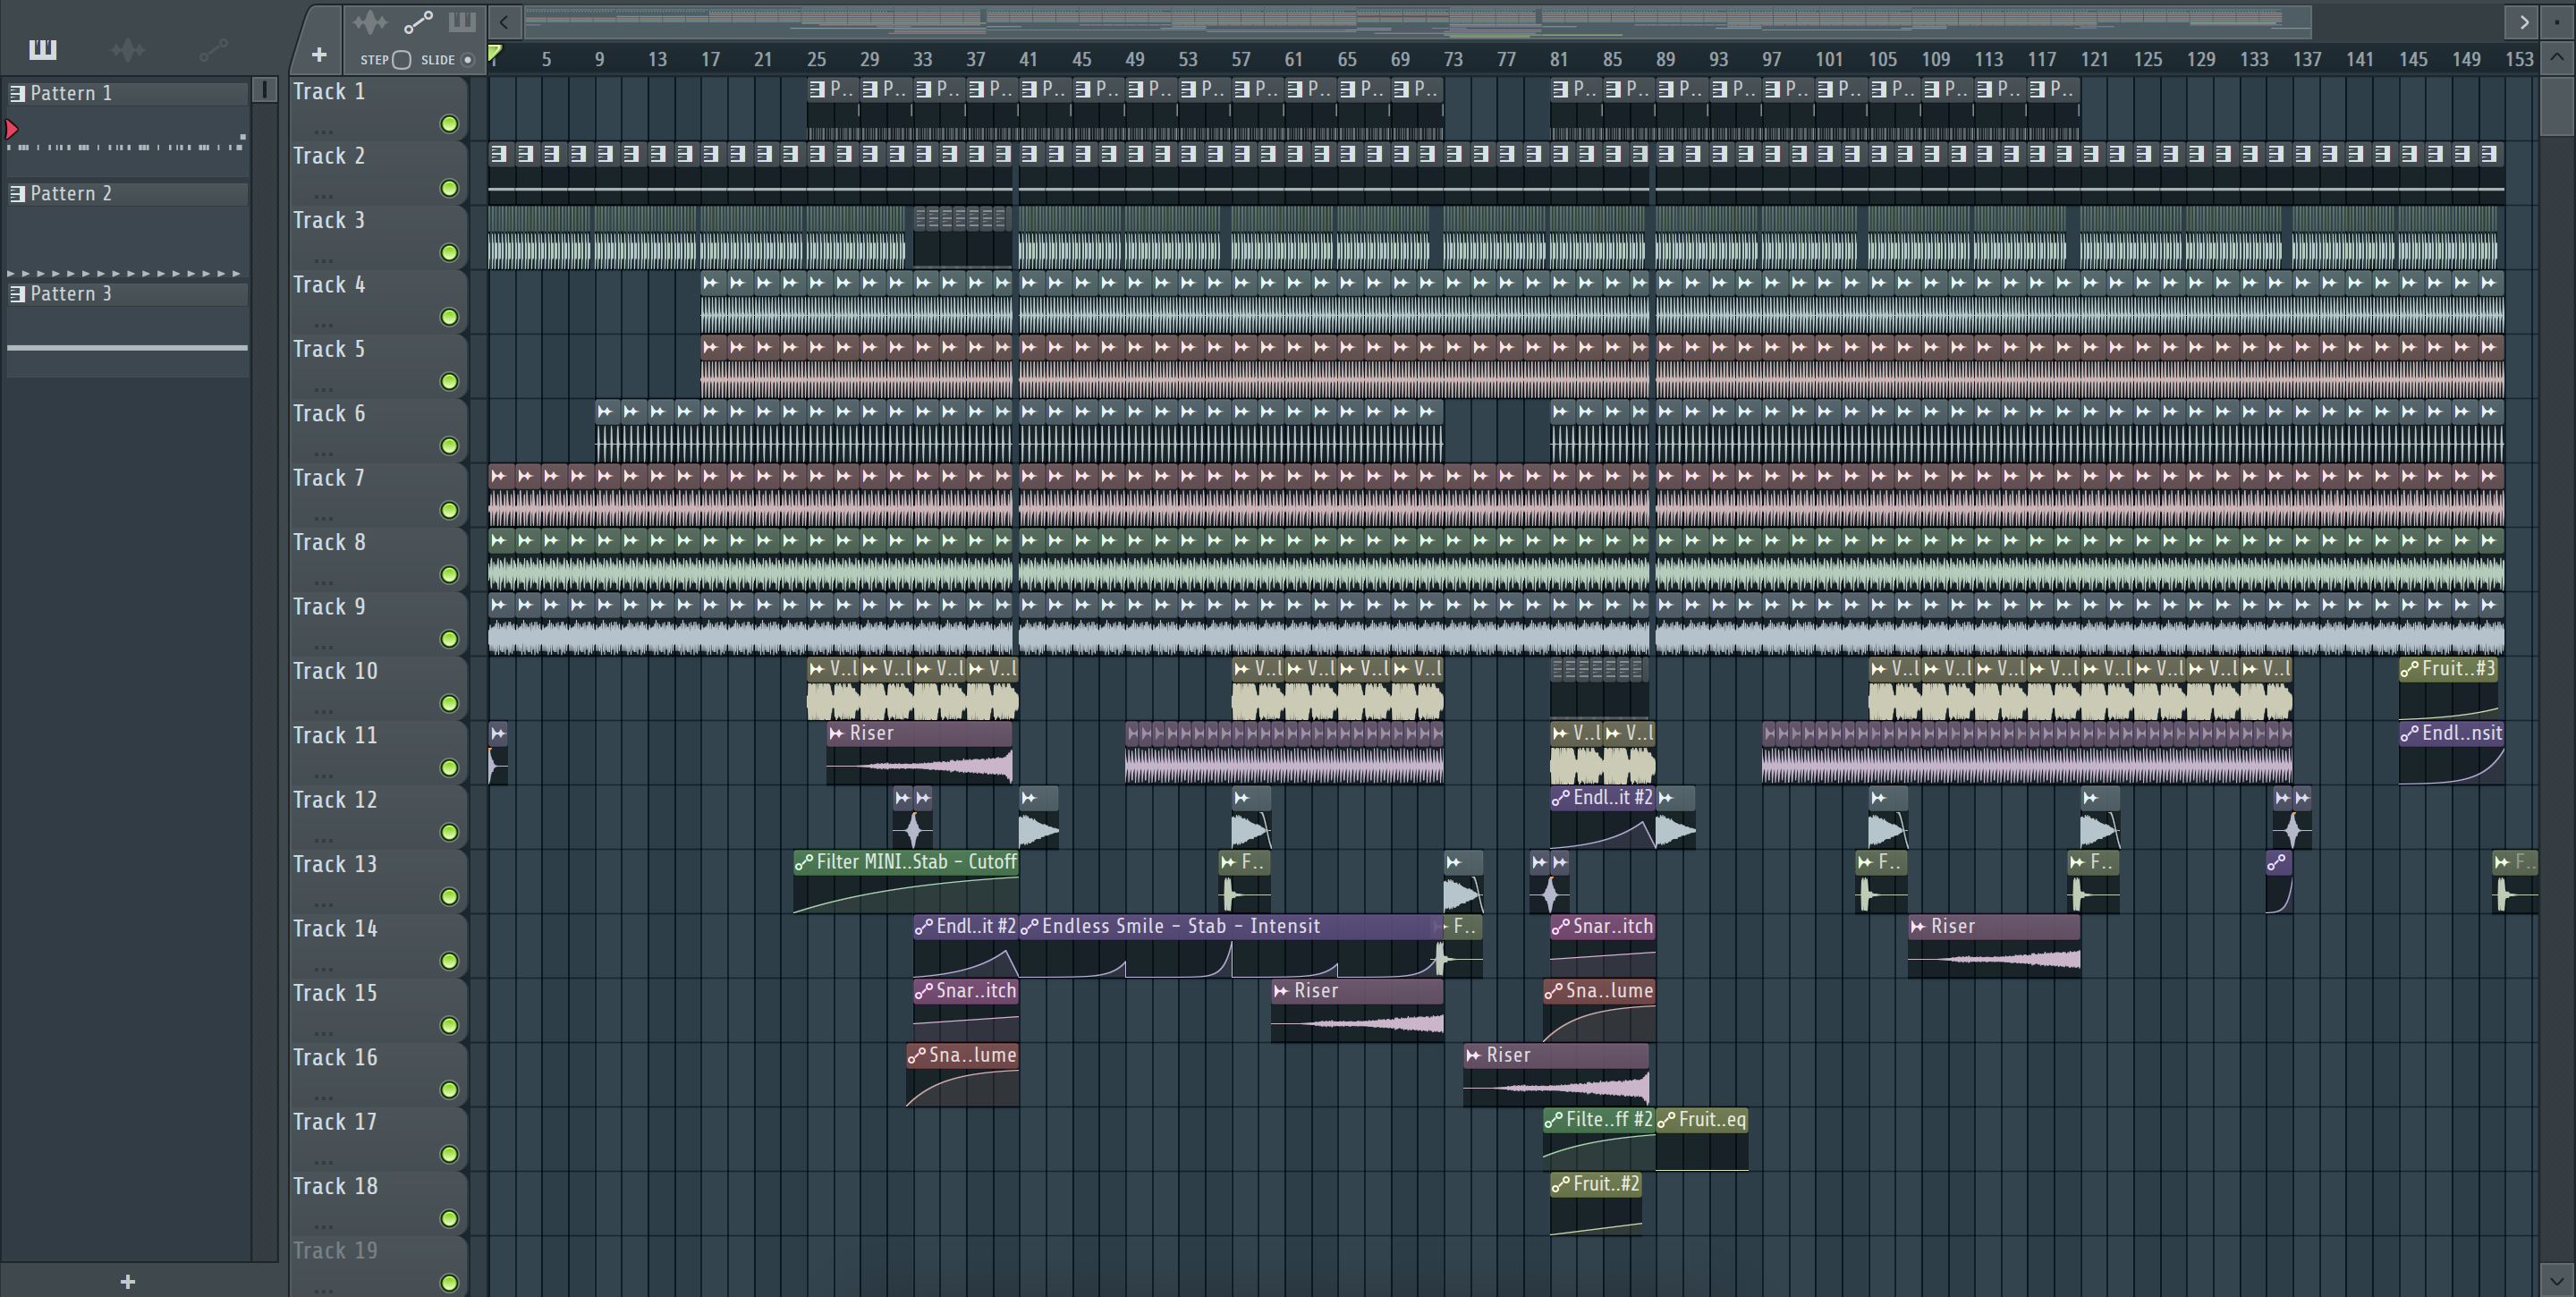
Task: Click the down arrow of vertical scrollbar
Action: coord(2556,1279)
